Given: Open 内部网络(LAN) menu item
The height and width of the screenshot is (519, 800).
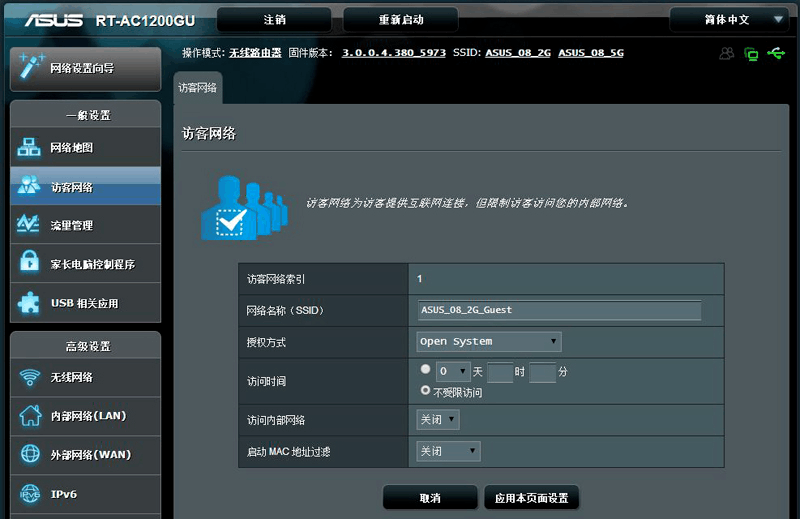Looking at the screenshot, I should (86, 416).
